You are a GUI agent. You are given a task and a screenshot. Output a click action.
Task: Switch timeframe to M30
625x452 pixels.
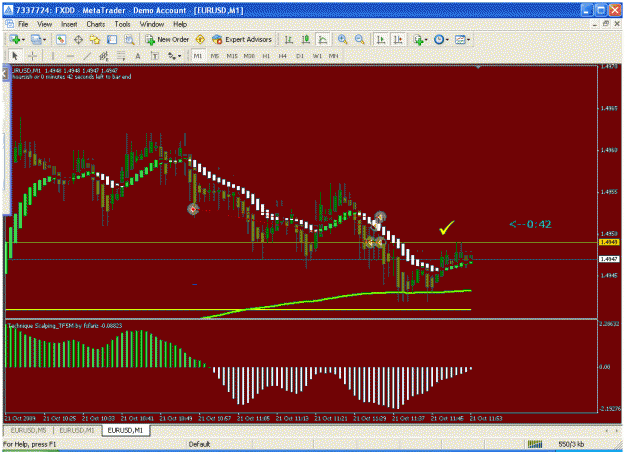[249, 56]
